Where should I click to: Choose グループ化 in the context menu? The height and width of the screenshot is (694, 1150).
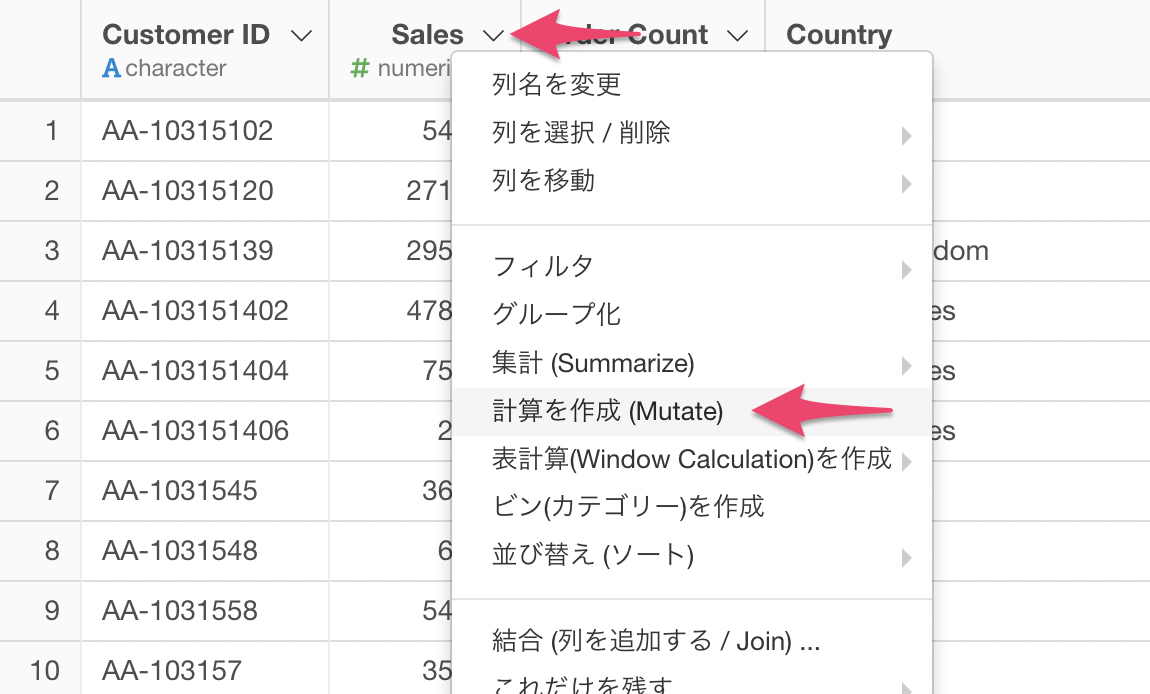pyautogui.click(x=557, y=315)
